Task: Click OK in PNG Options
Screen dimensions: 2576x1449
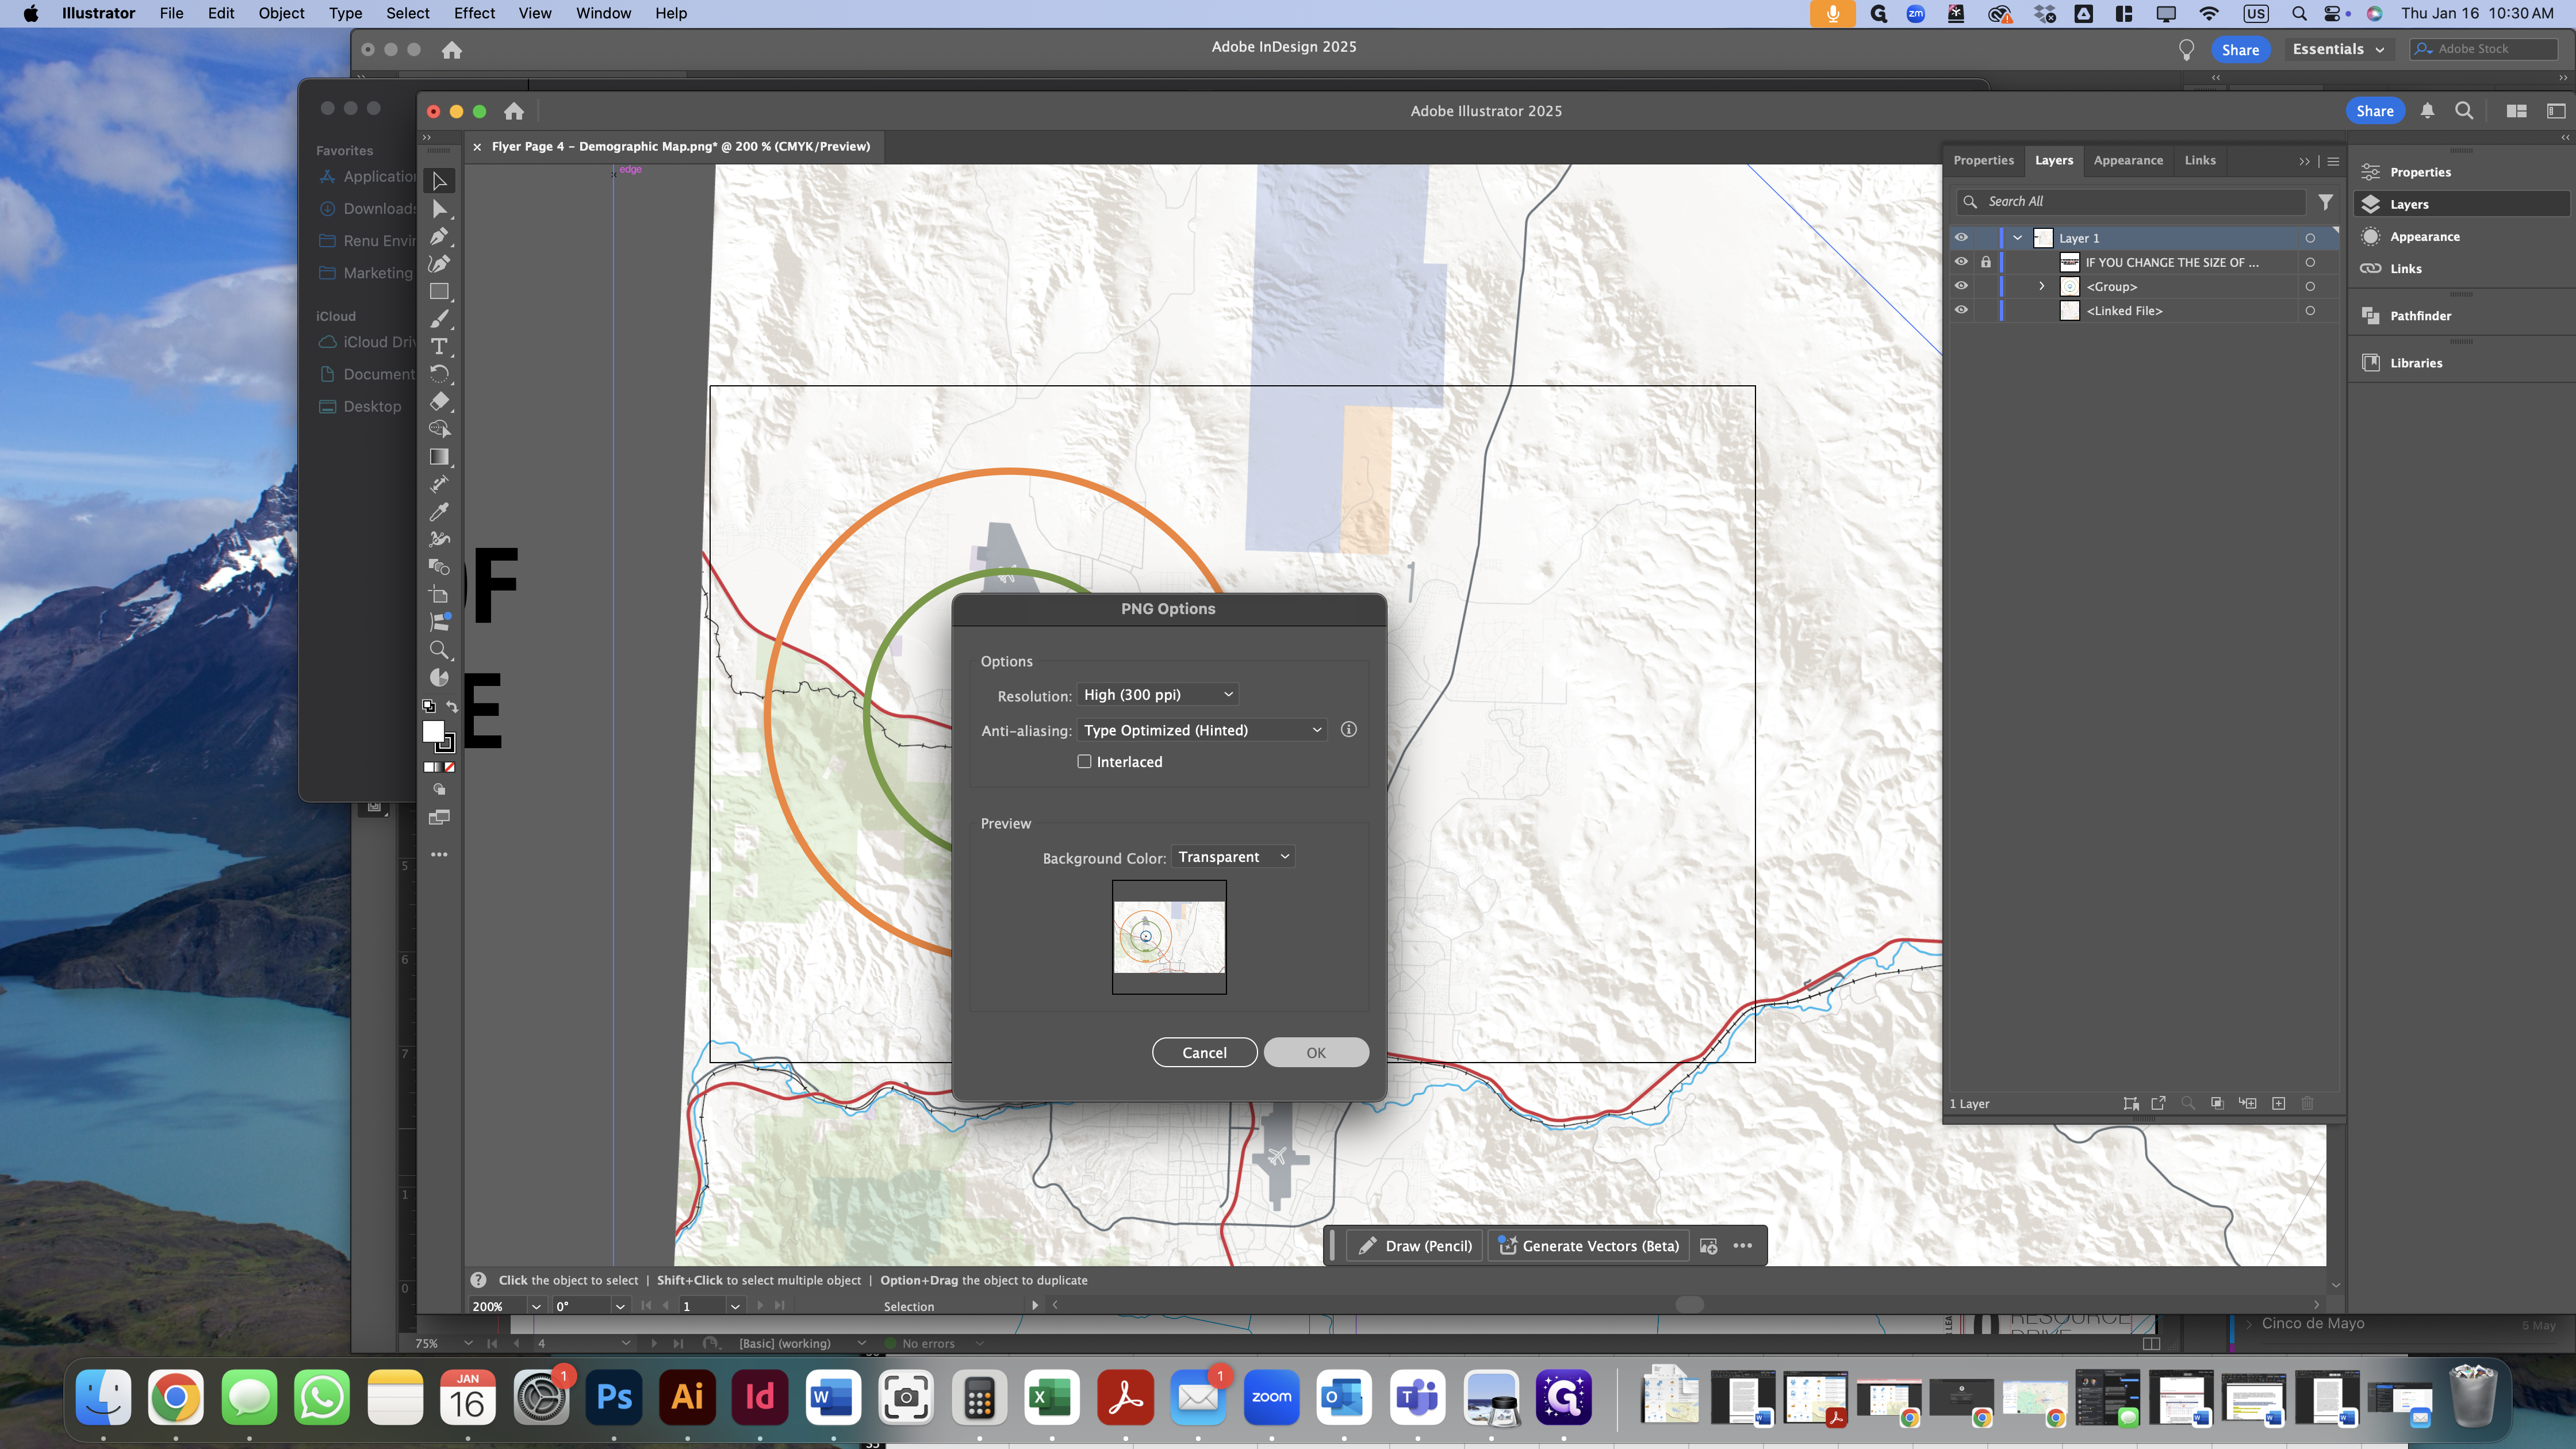Action: (x=1316, y=1052)
